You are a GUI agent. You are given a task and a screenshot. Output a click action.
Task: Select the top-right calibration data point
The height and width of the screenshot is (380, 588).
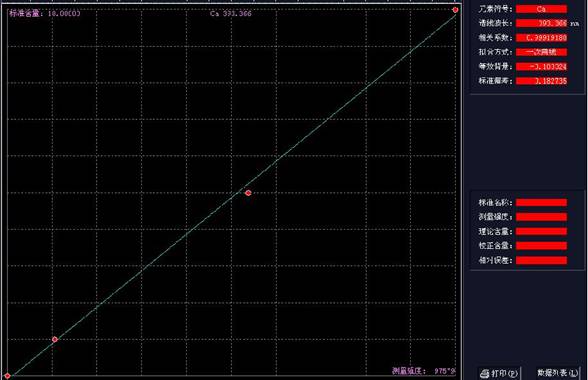click(x=455, y=10)
